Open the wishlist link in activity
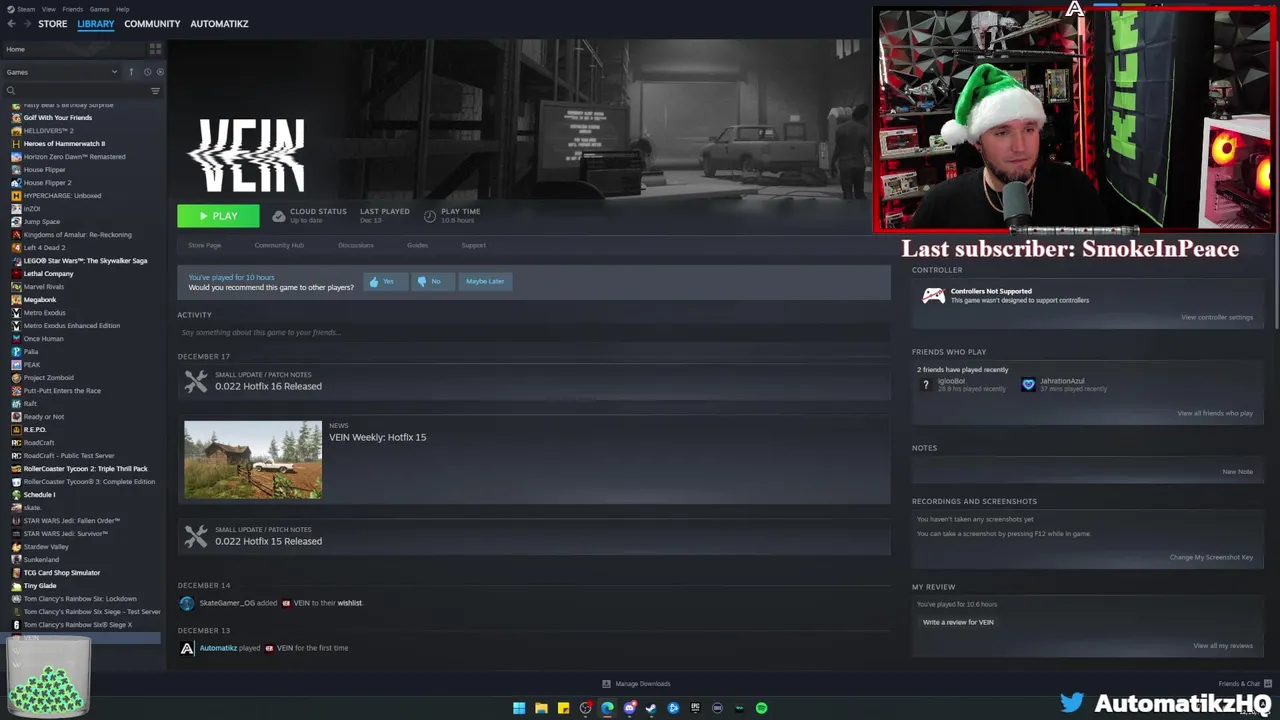 (x=350, y=603)
